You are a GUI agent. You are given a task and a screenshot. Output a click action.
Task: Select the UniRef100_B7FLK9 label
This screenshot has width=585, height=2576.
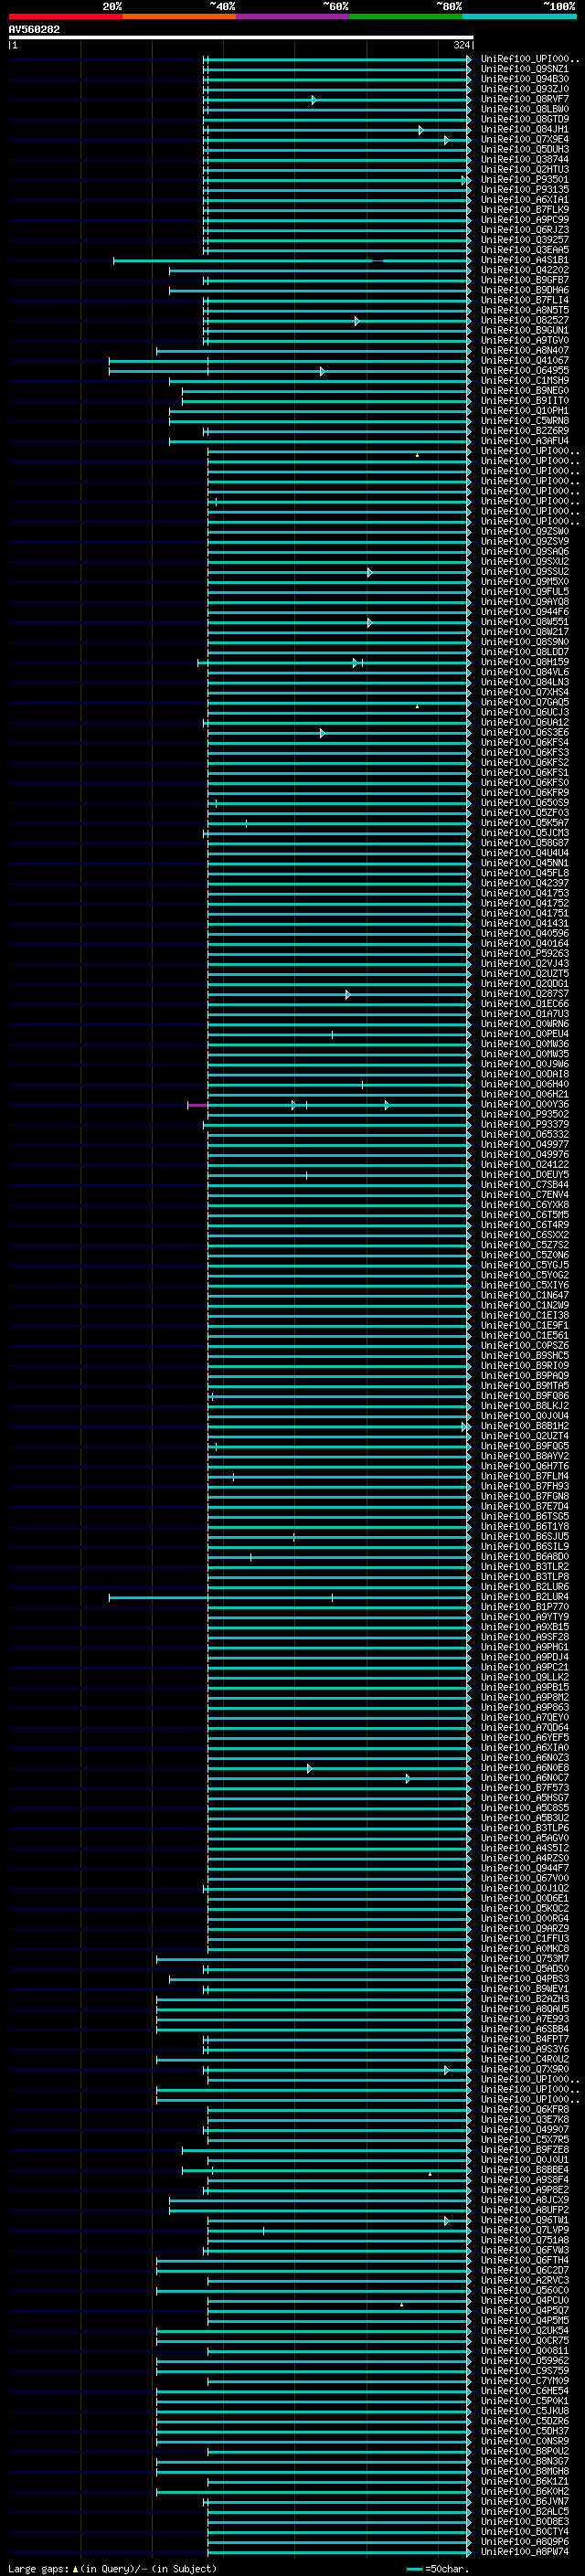[x=525, y=210]
